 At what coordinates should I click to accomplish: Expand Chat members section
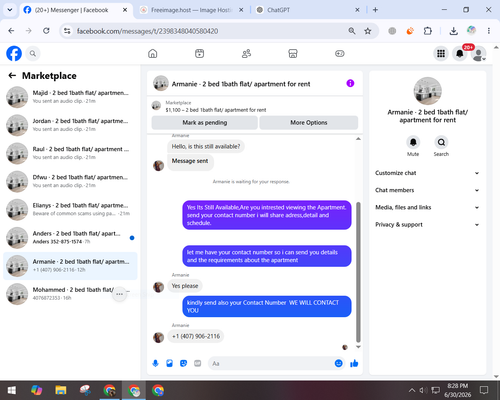427,190
